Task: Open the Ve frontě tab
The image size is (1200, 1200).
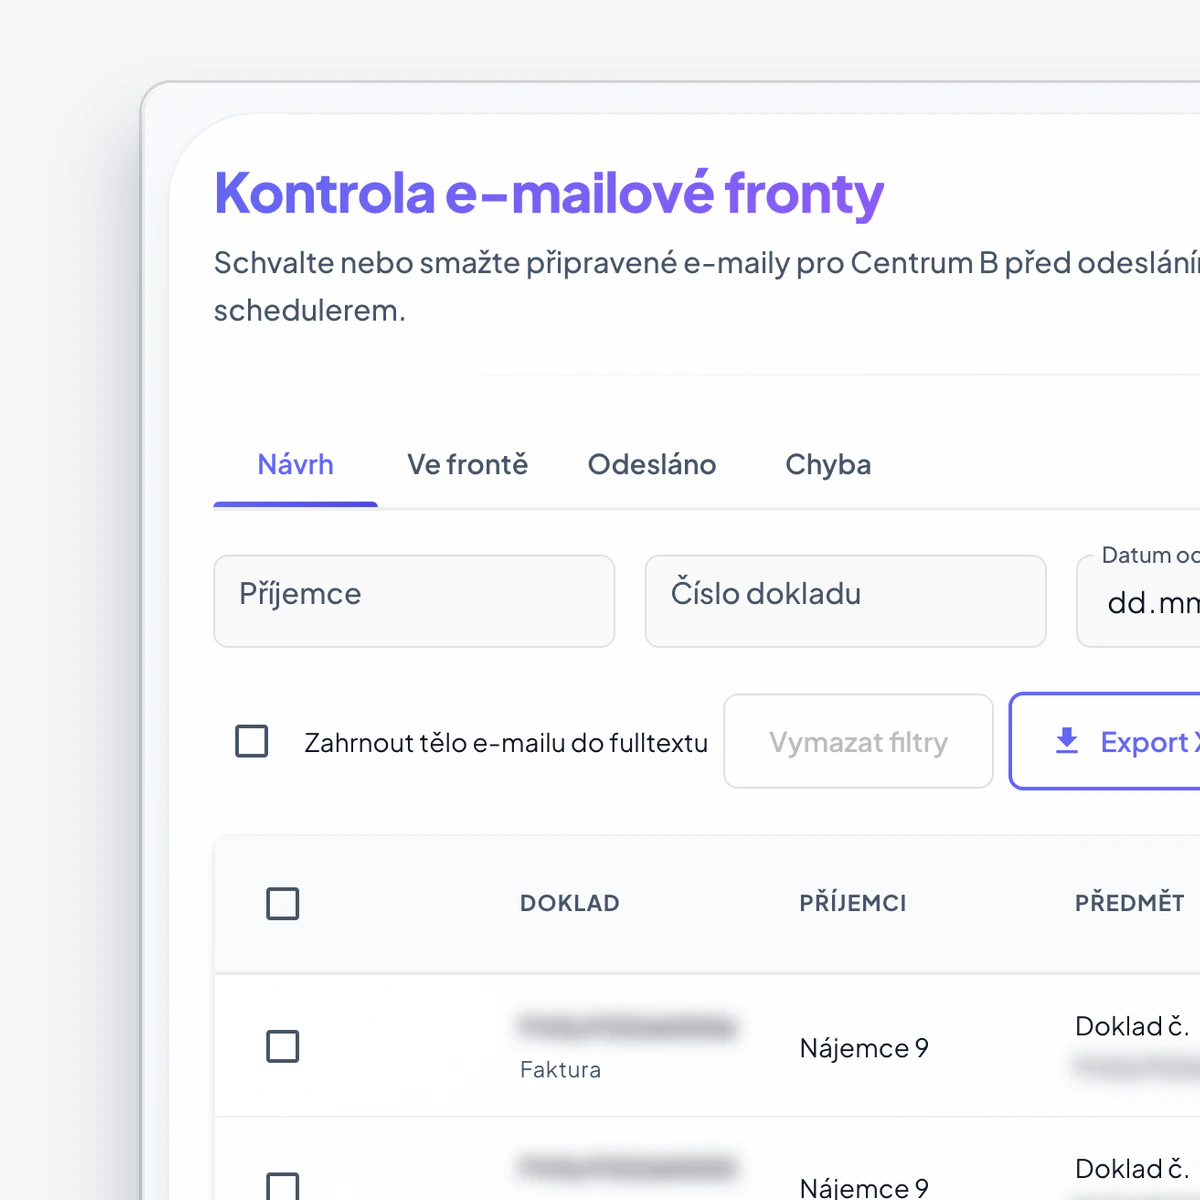Action: (x=467, y=465)
